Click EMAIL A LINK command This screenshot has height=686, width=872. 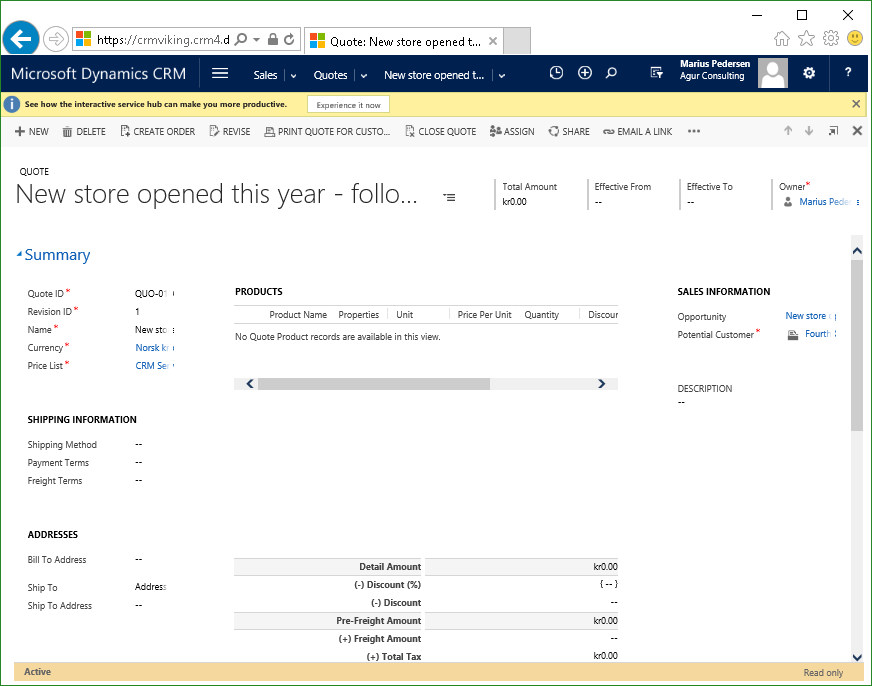[638, 132]
